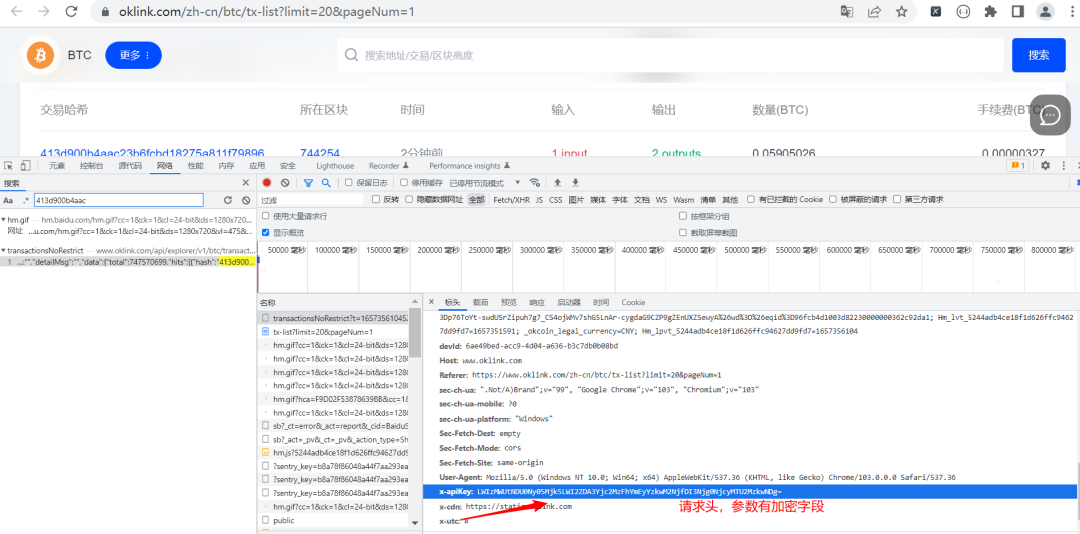Open the 响应 request detail tab
The height and width of the screenshot is (534, 1080).
(x=537, y=302)
